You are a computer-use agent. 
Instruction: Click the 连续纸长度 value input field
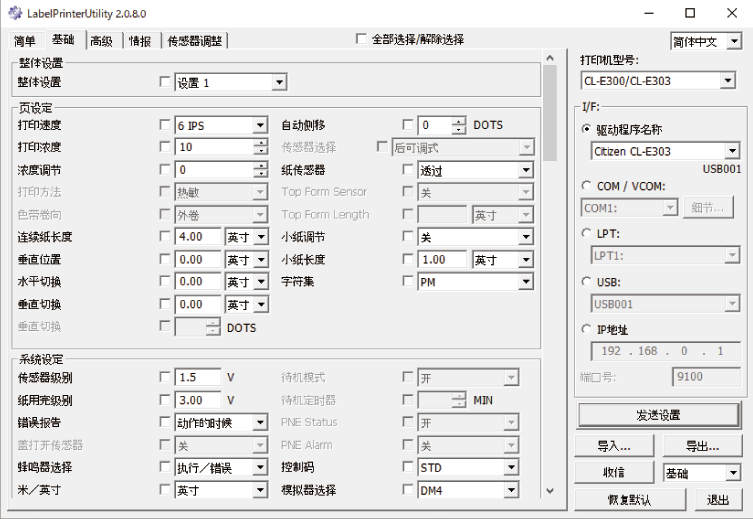click(x=198, y=237)
